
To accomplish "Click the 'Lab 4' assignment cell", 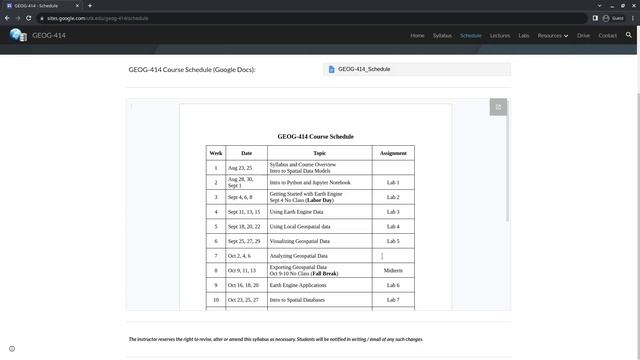I will pyautogui.click(x=393, y=227).
